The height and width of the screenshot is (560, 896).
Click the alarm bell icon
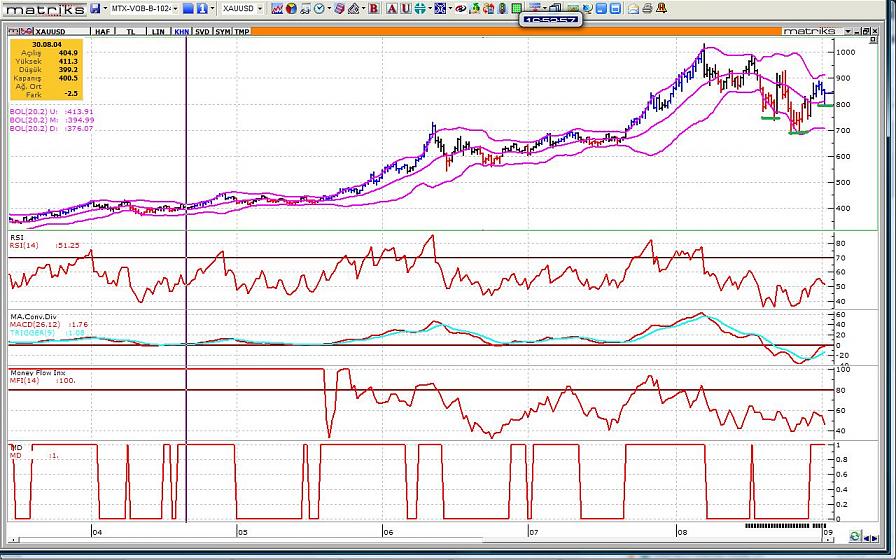click(662, 8)
